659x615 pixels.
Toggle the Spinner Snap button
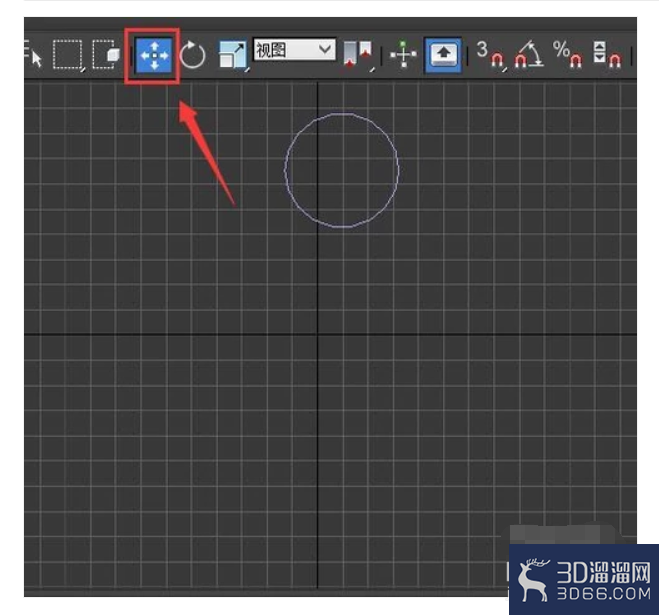click(x=607, y=55)
